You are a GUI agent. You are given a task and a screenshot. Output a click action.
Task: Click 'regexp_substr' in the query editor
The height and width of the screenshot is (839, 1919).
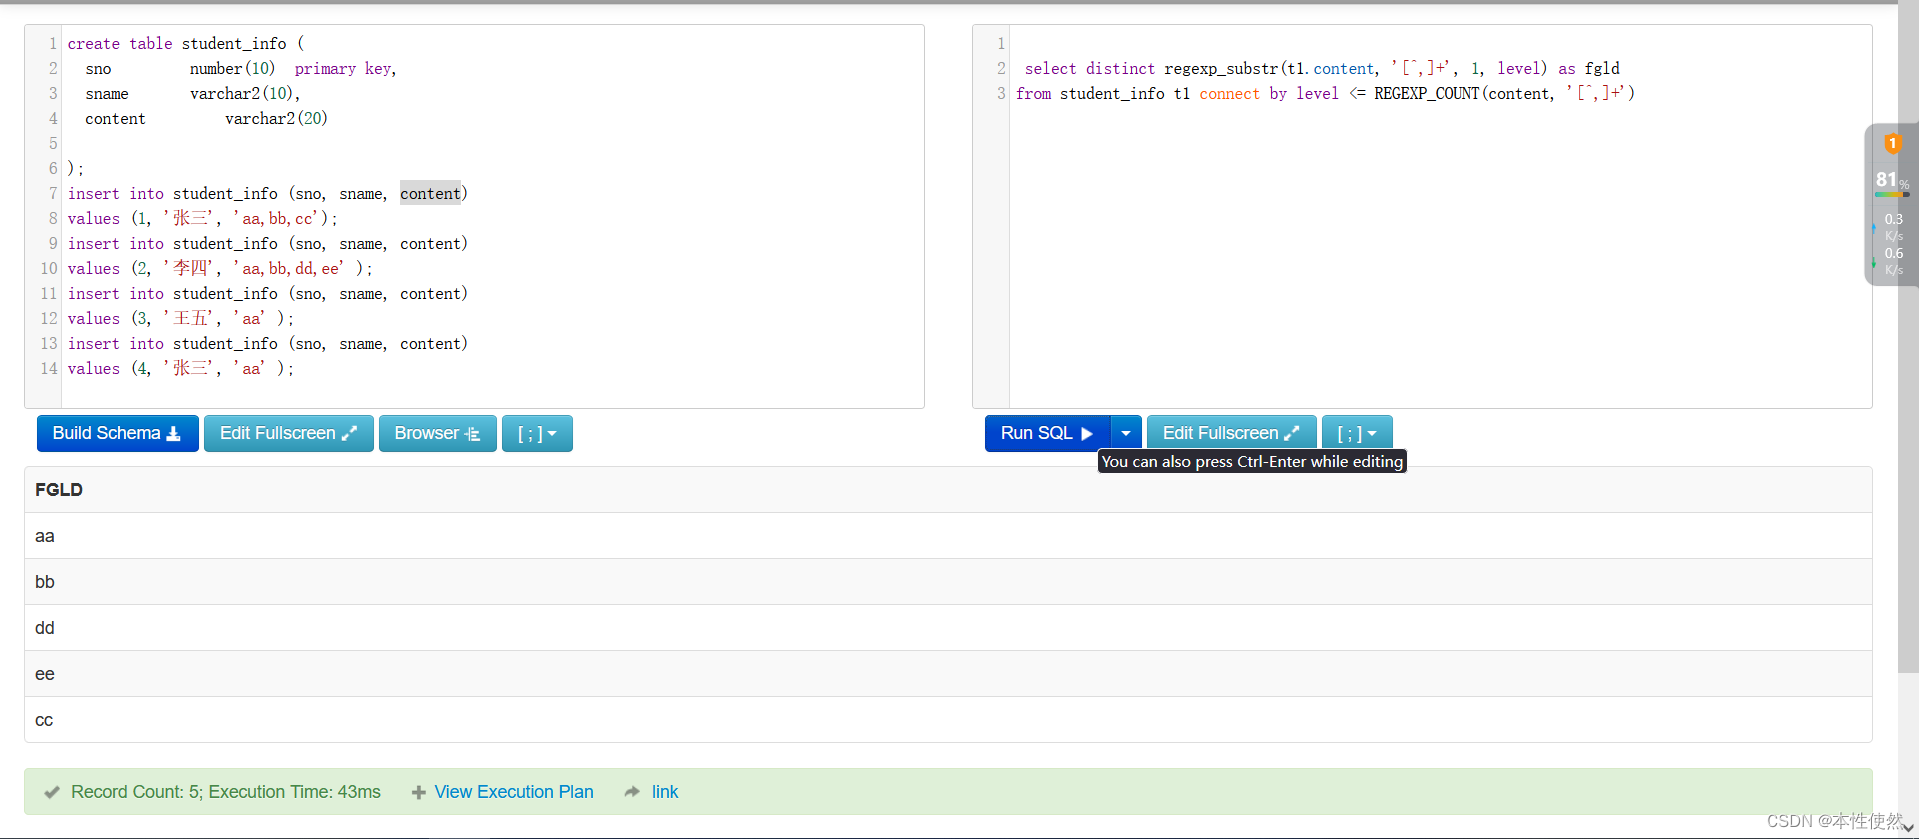[x=1221, y=68]
